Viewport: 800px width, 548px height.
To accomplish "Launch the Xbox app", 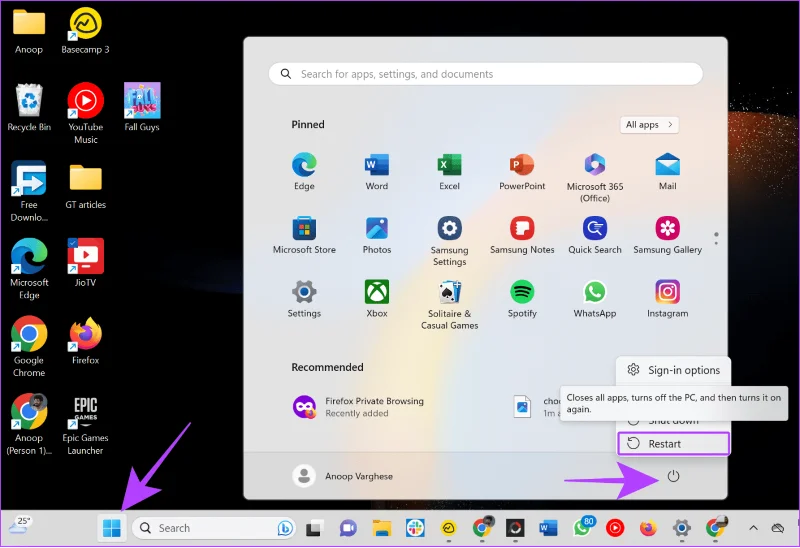I will pyautogui.click(x=377, y=299).
